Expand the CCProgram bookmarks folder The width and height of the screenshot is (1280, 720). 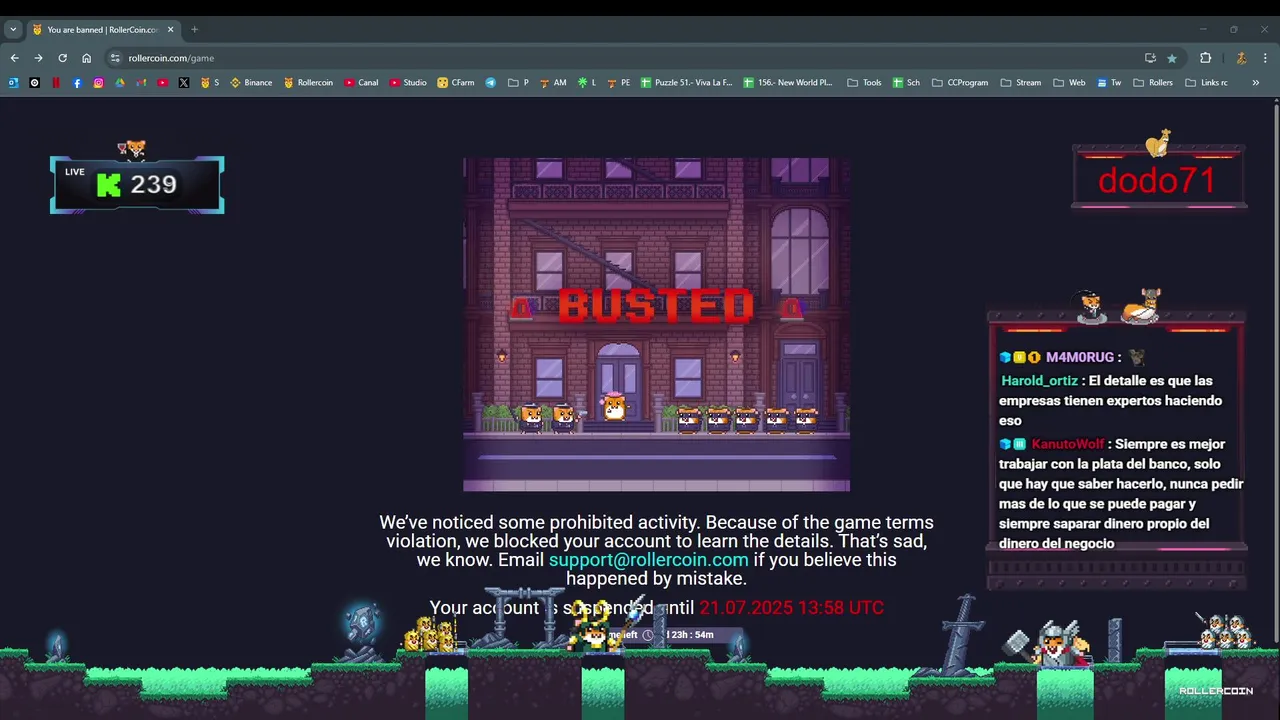click(x=959, y=83)
